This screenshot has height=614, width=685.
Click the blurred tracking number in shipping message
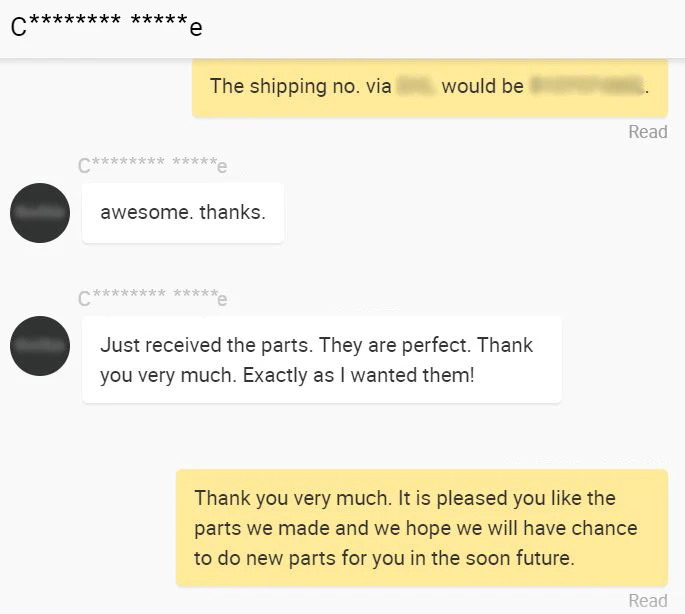pos(585,87)
